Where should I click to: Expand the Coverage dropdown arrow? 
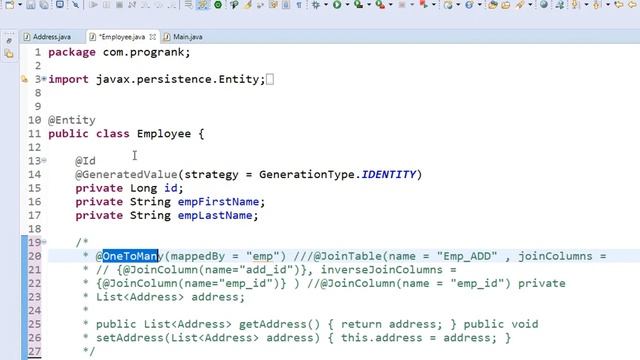click(369, 4)
